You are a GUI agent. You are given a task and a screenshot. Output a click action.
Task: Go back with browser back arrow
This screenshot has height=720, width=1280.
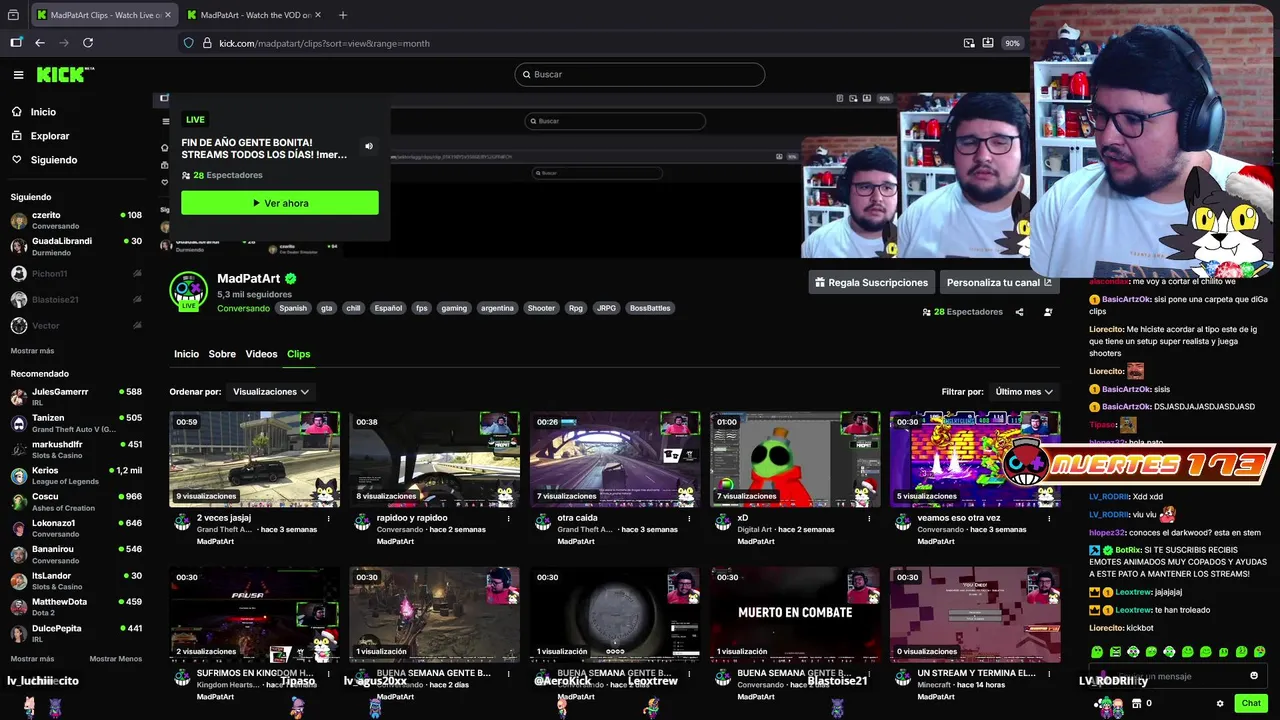point(40,43)
